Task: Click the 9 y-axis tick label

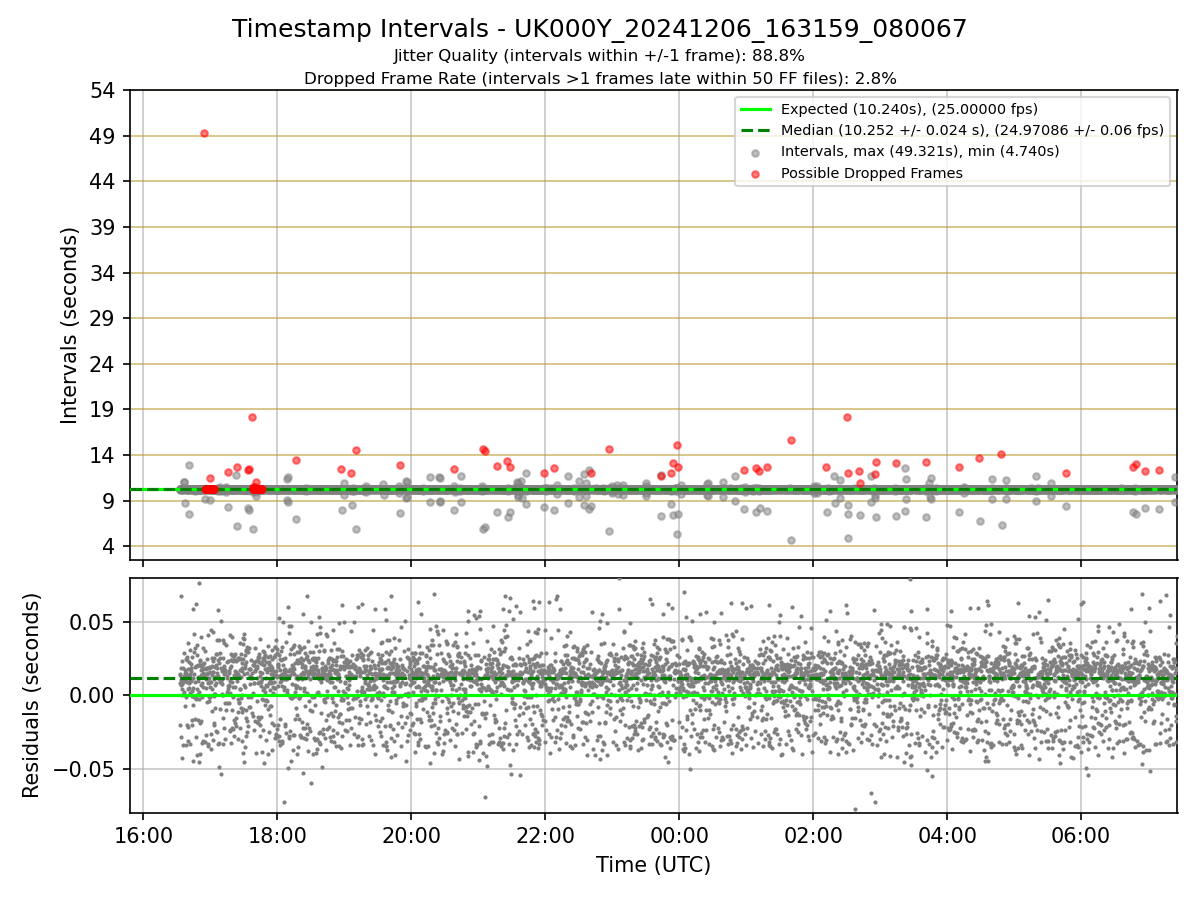Action: pyautogui.click(x=111, y=501)
